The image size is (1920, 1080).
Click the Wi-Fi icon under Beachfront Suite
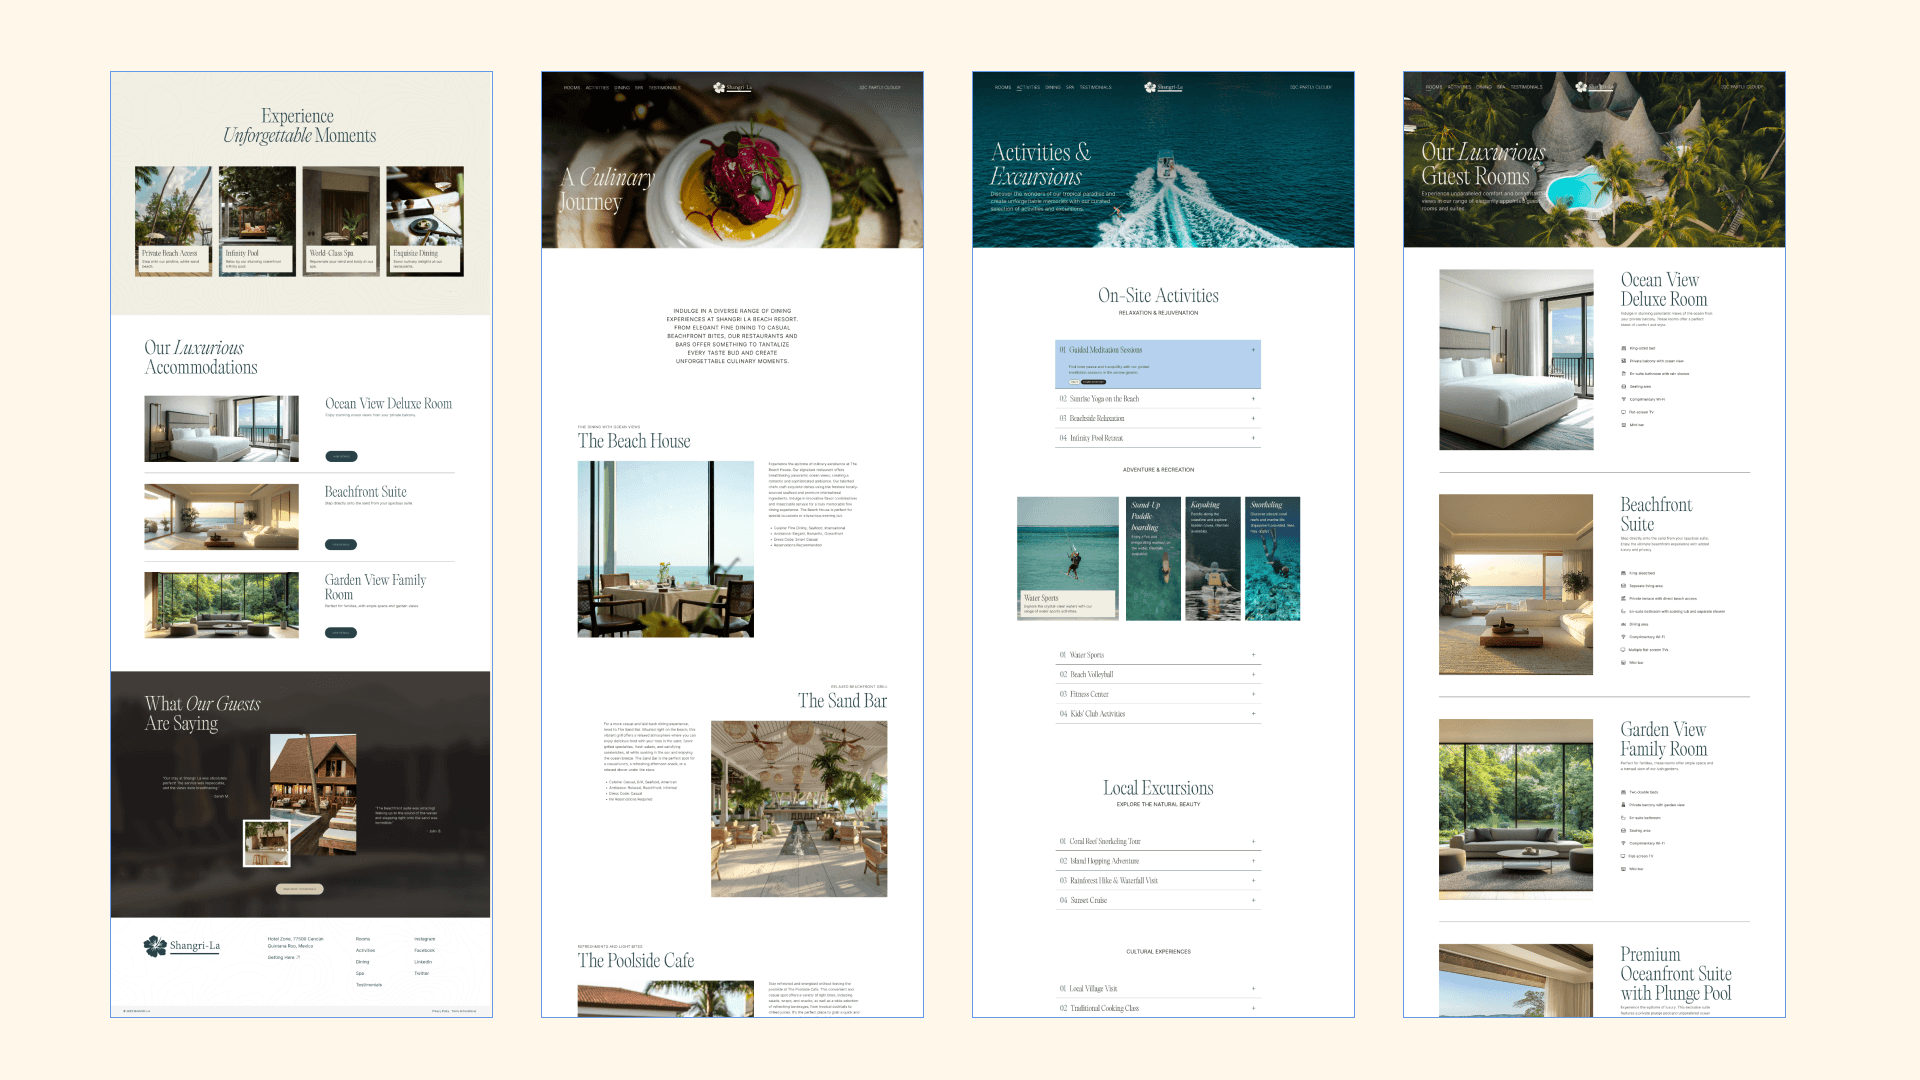point(1623,637)
